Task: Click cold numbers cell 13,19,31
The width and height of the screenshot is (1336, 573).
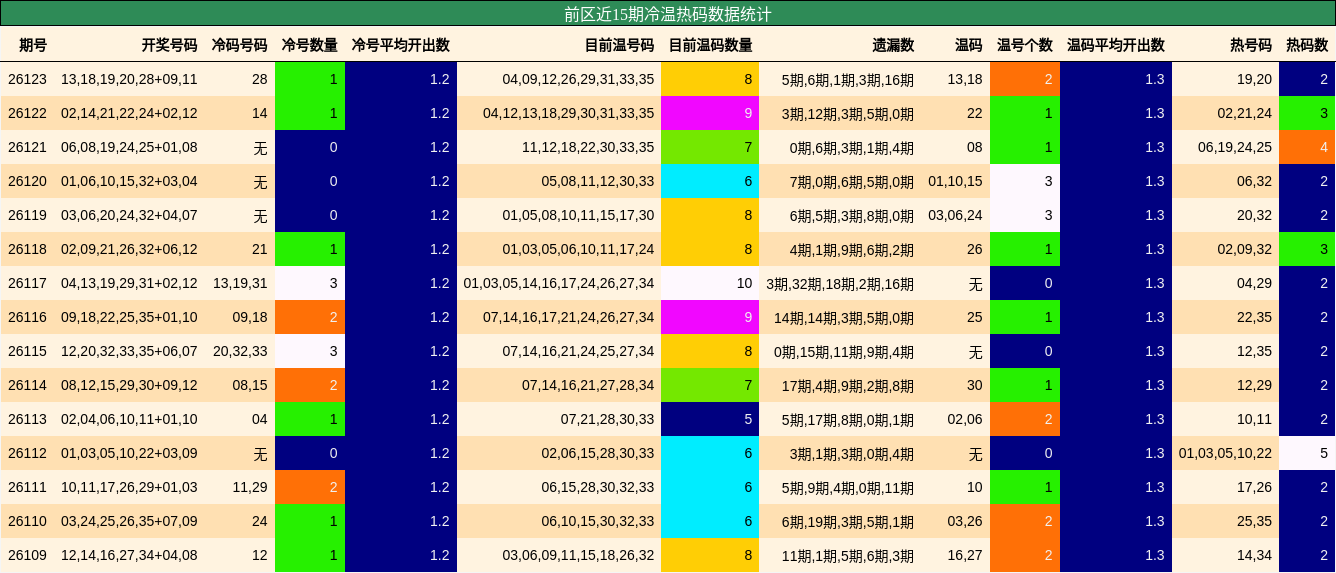Action: pyautogui.click(x=240, y=283)
